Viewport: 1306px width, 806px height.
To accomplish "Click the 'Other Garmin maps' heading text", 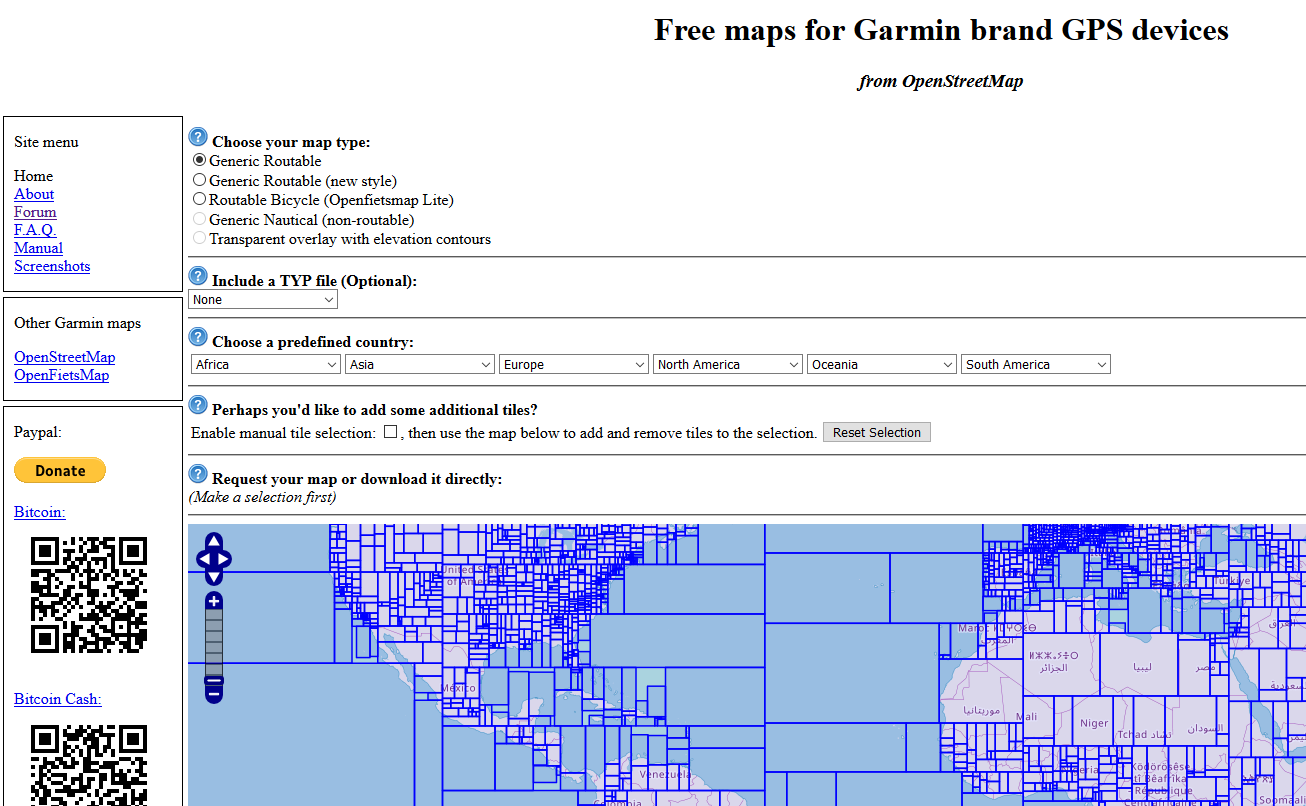I will (x=77, y=323).
